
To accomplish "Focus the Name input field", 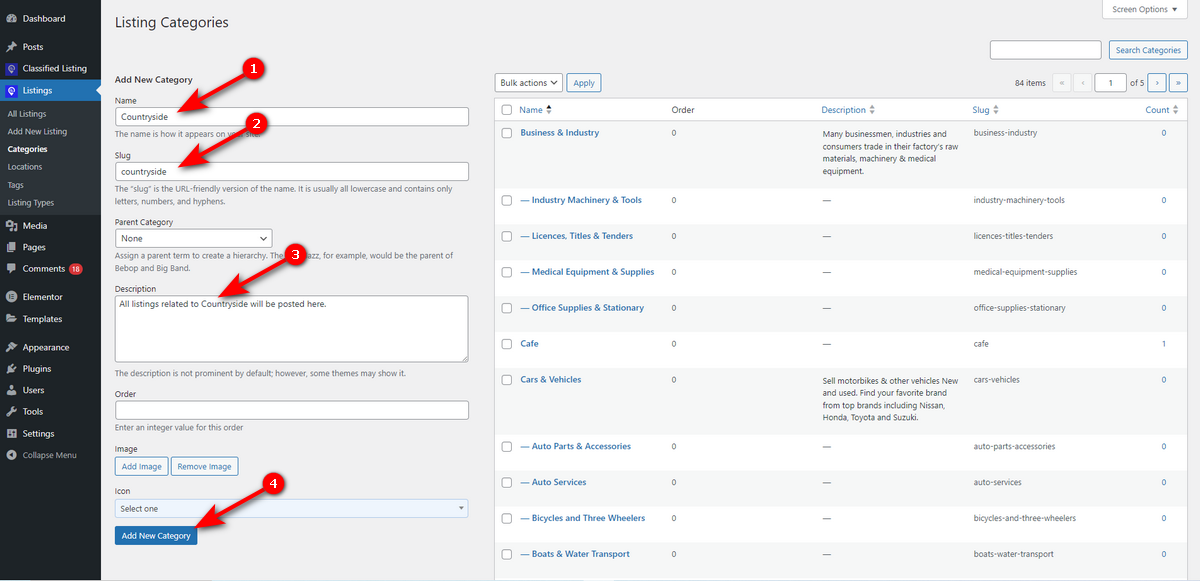I will click(292, 116).
